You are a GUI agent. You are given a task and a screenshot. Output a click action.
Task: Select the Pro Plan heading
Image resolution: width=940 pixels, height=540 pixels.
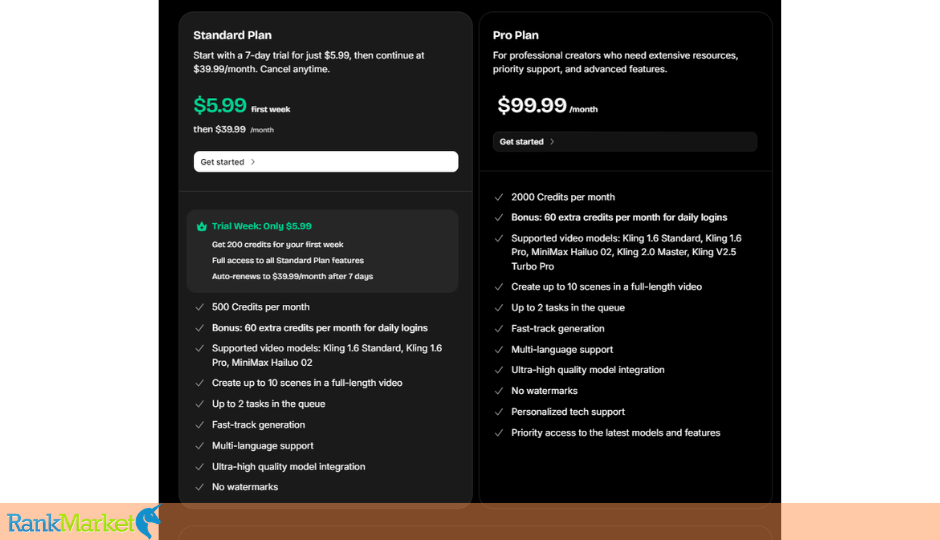516,35
